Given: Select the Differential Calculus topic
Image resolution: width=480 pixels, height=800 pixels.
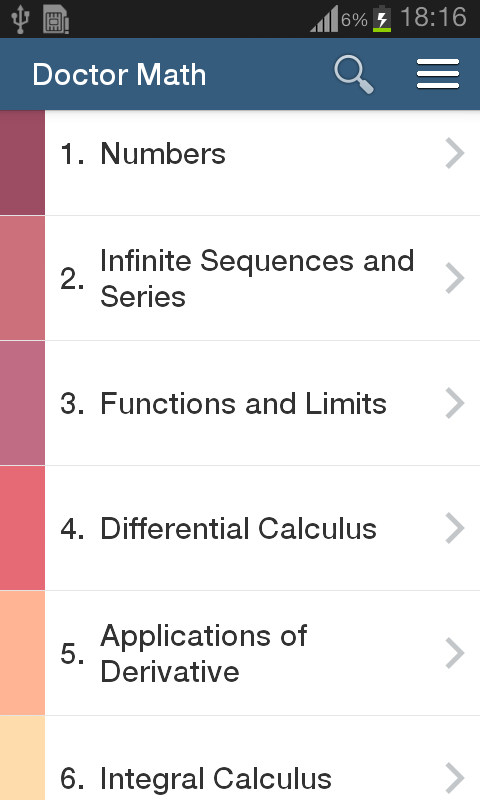Looking at the screenshot, I should pyautogui.click(x=262, y=528).
